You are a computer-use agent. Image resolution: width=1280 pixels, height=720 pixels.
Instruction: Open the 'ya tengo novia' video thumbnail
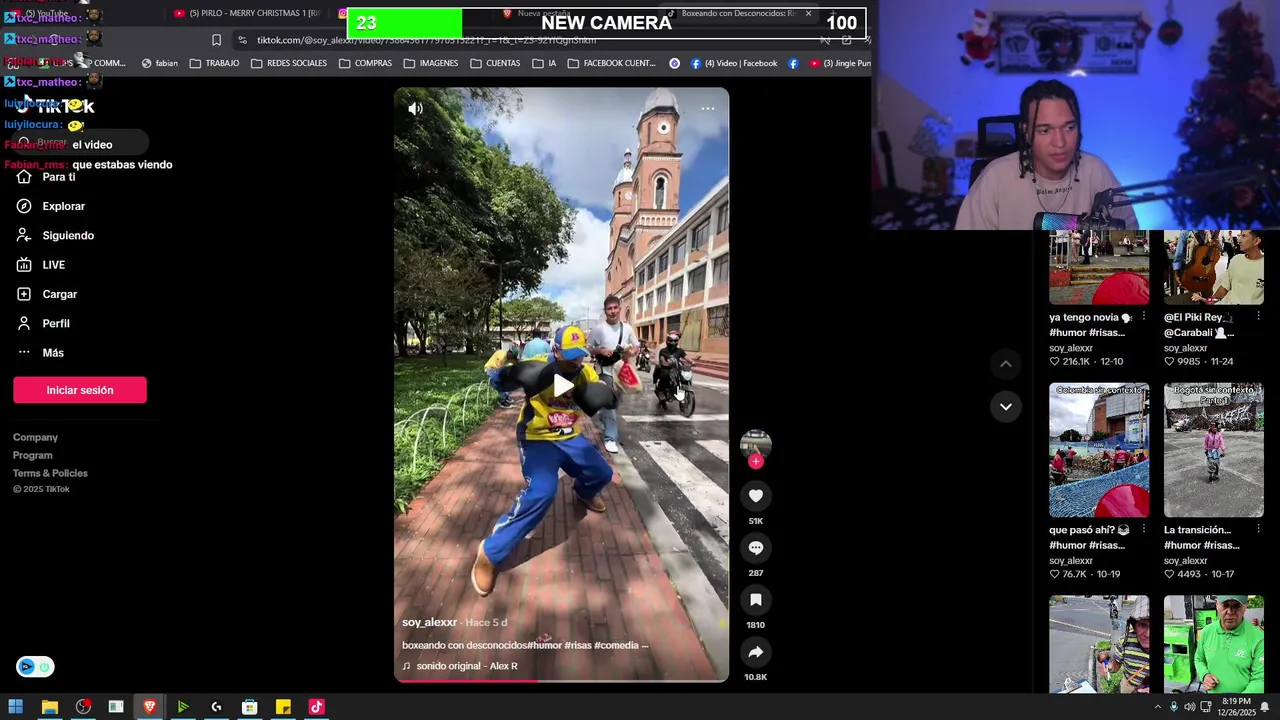click(1099, 267)
